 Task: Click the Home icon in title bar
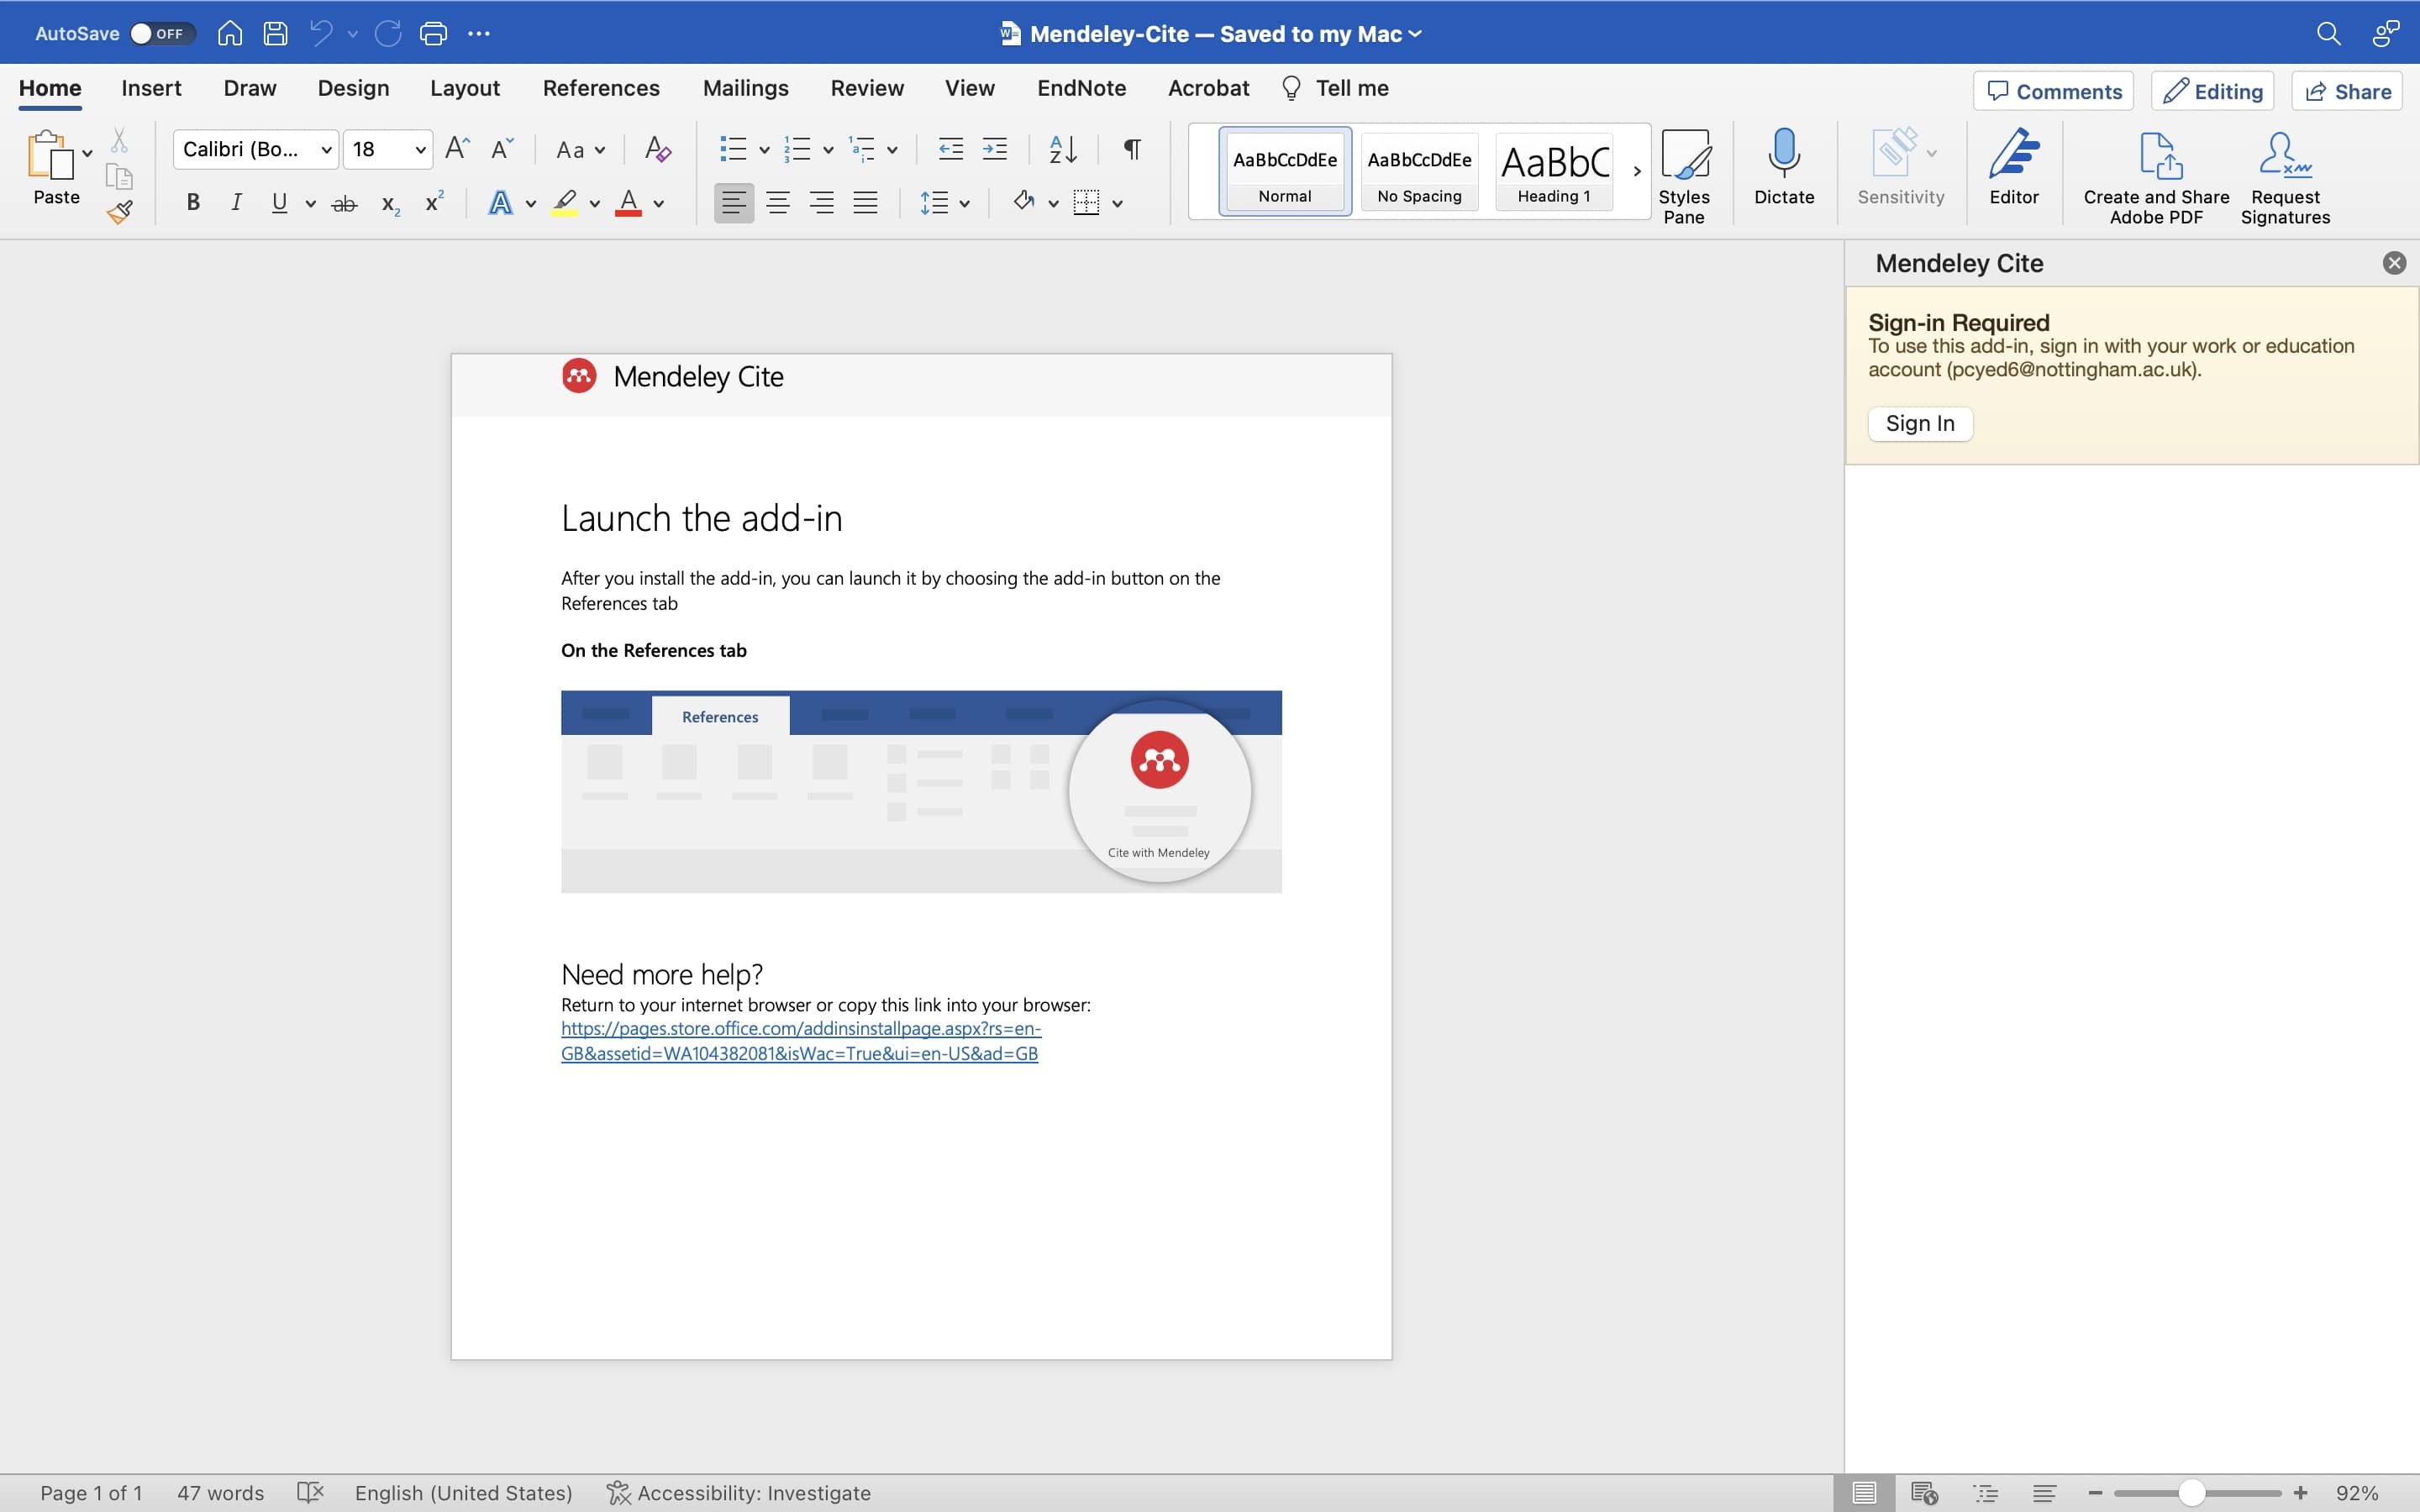230,33
